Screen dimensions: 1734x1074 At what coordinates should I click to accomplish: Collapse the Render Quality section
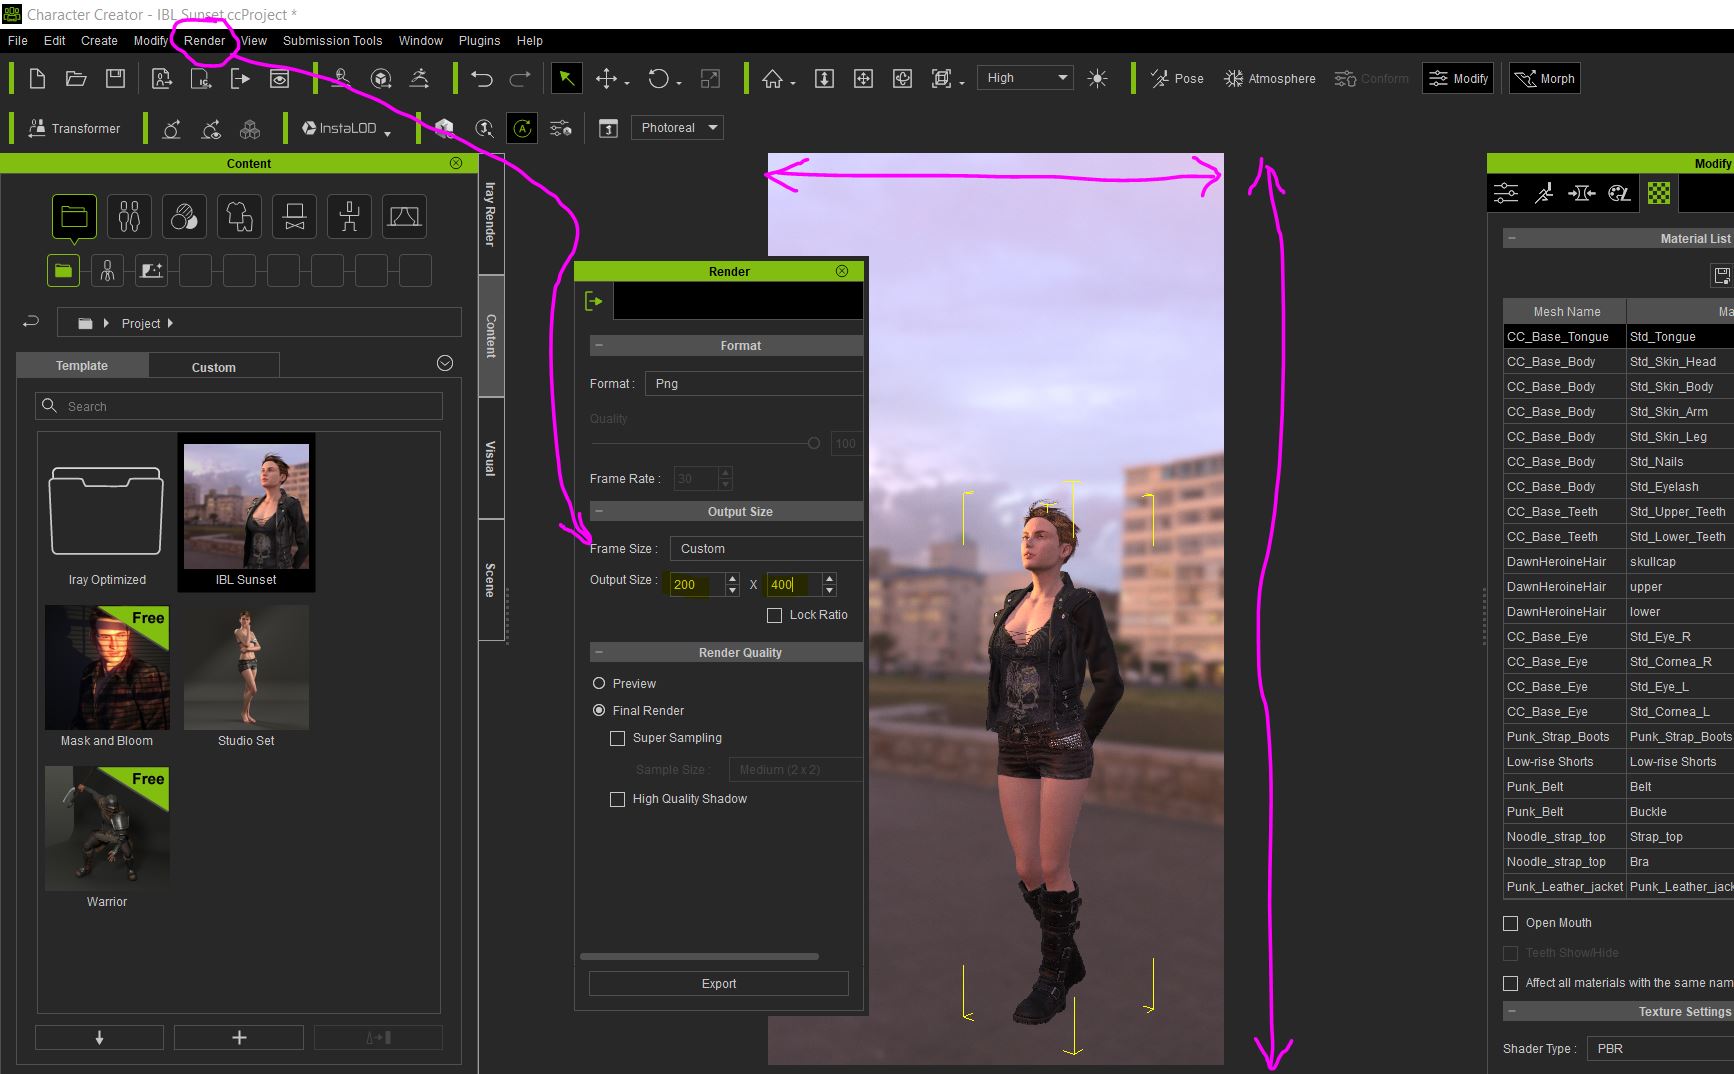[599, 652]
